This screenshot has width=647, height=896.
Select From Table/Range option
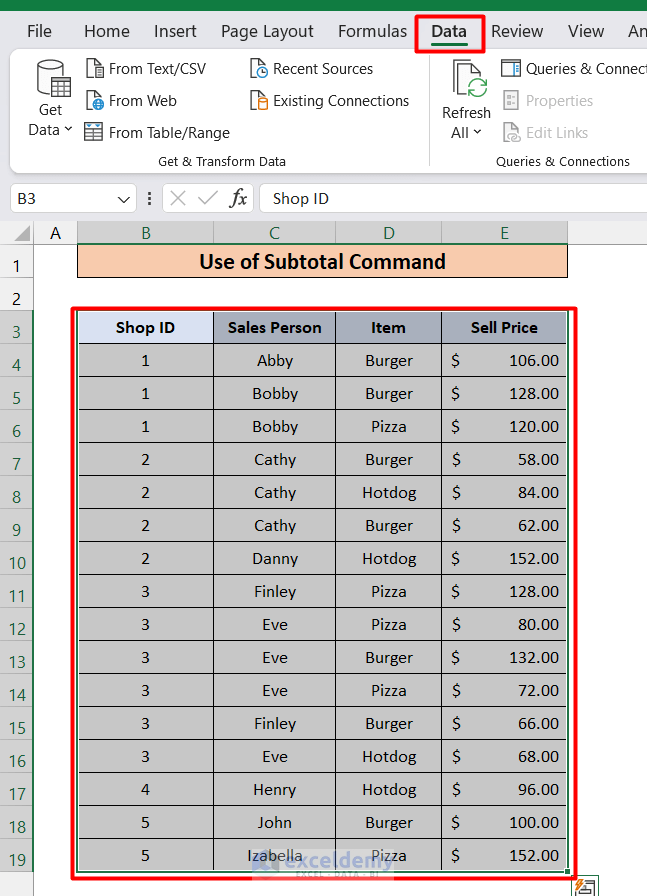[x=157, y=133]
